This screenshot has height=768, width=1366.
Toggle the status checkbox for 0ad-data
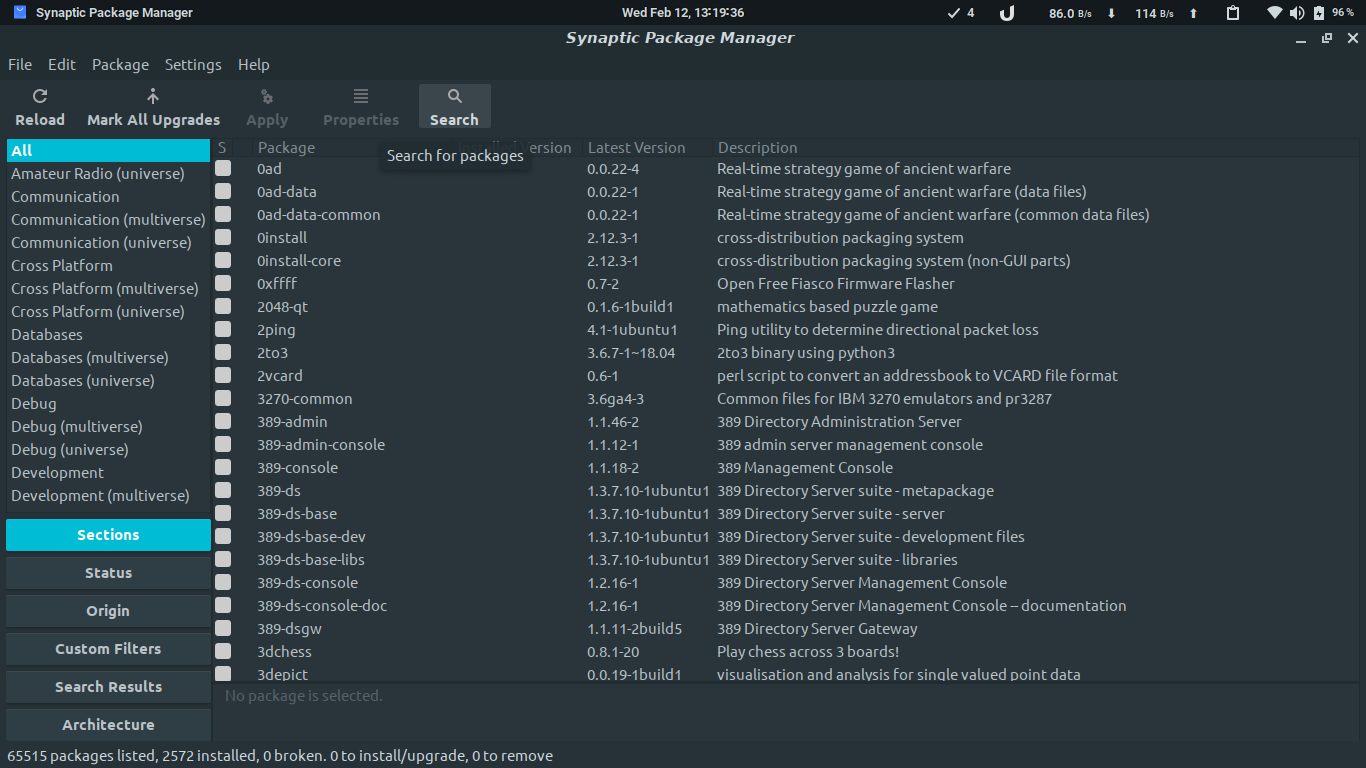coord(223,191)
